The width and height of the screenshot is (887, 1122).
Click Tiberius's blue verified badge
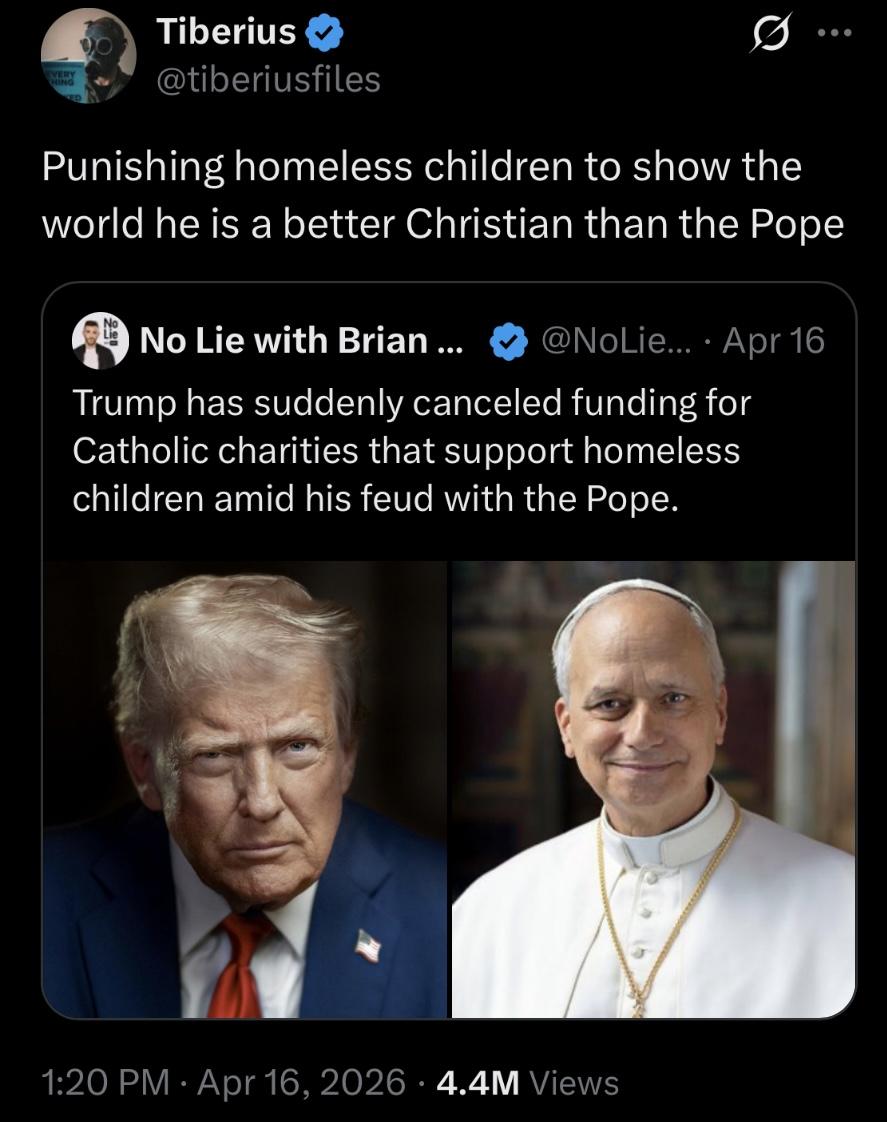coord(325,33)
